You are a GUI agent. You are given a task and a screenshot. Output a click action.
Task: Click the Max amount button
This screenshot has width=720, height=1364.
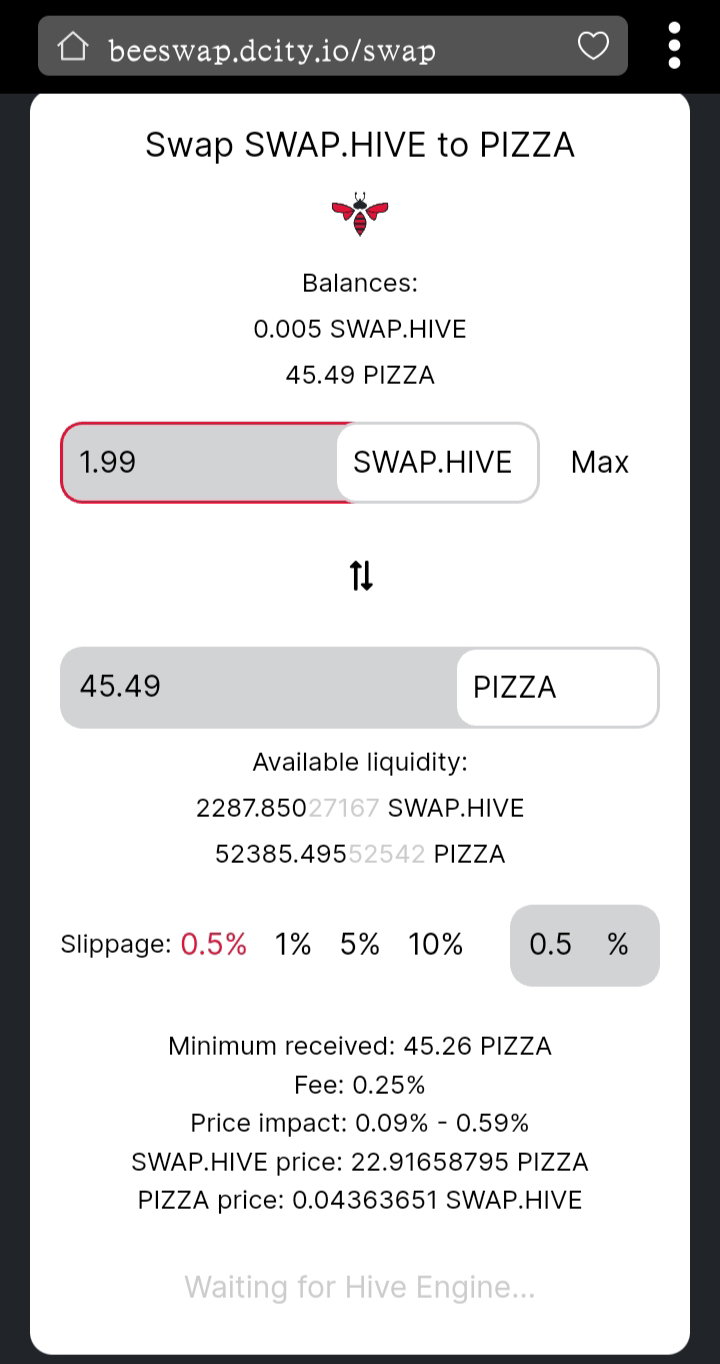point(600,462)
